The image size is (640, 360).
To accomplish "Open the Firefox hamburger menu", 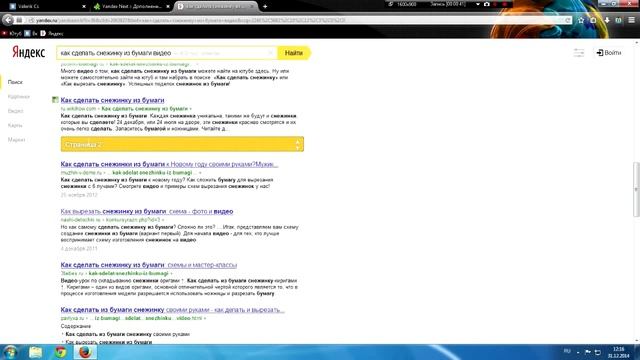I will click(x=631, y=20).
